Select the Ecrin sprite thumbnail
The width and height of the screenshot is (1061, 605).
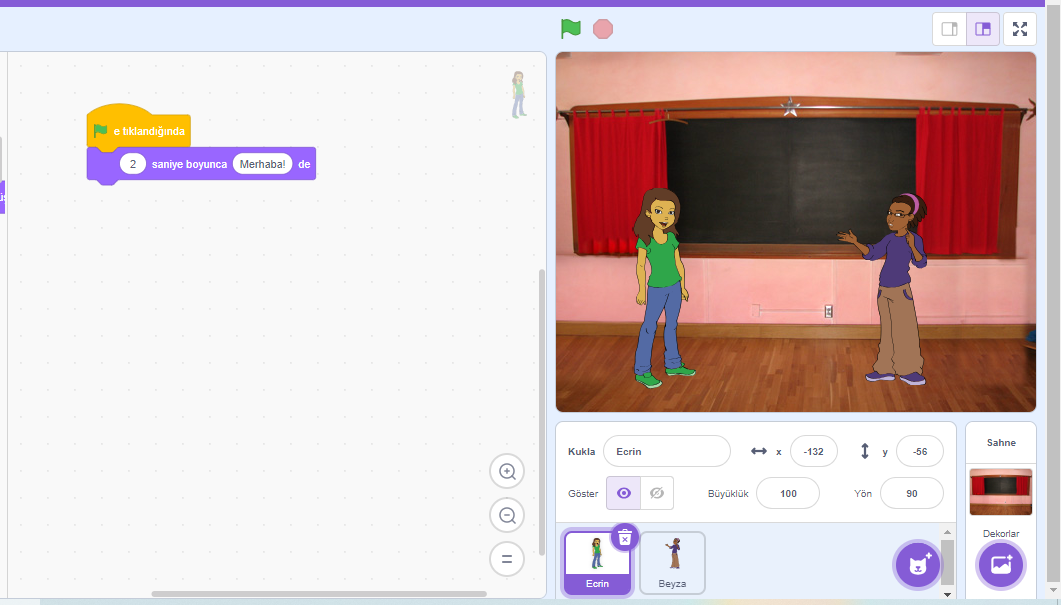coord(597,562)
